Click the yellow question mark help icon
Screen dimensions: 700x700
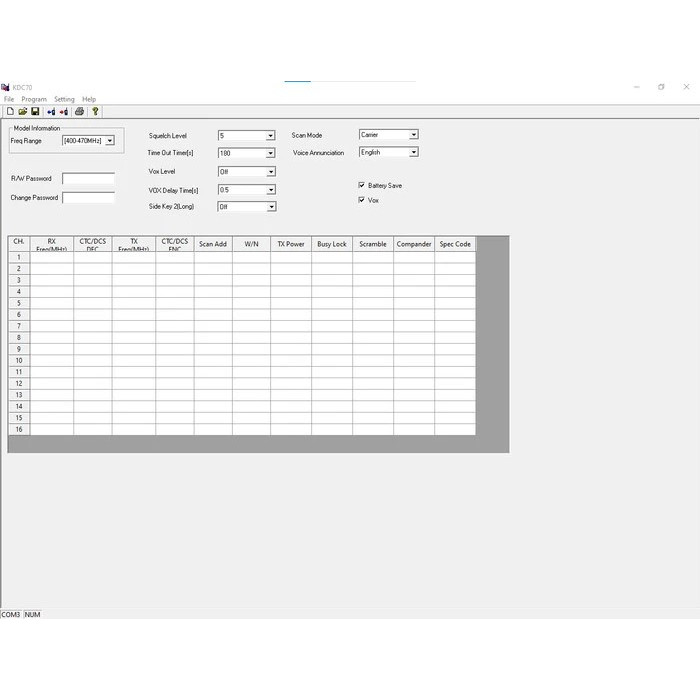pyautogui.click(x=95, y=111)
